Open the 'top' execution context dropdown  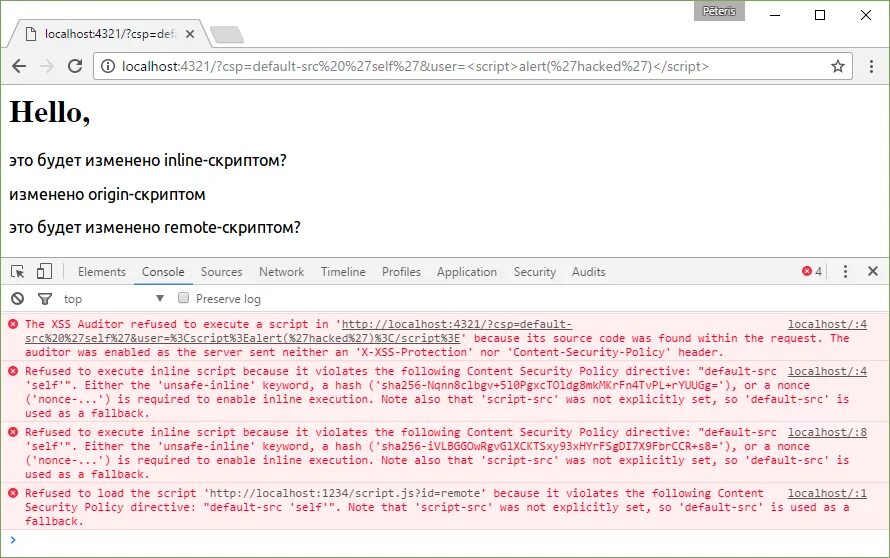113,299
